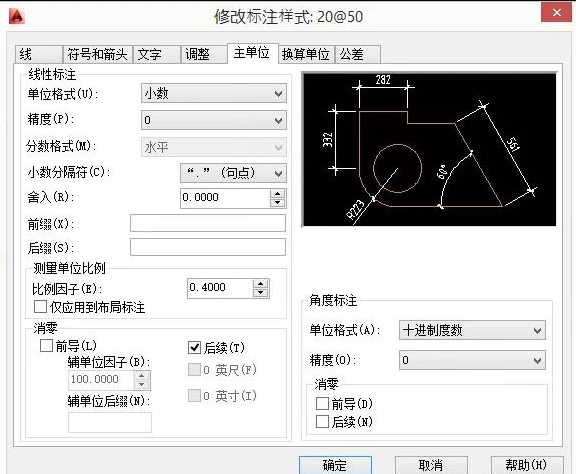This screenshot has height=474, width=576.
Task: Click the 前缀(X) input field
Action: pyautogui.click(x=208, y=223)
